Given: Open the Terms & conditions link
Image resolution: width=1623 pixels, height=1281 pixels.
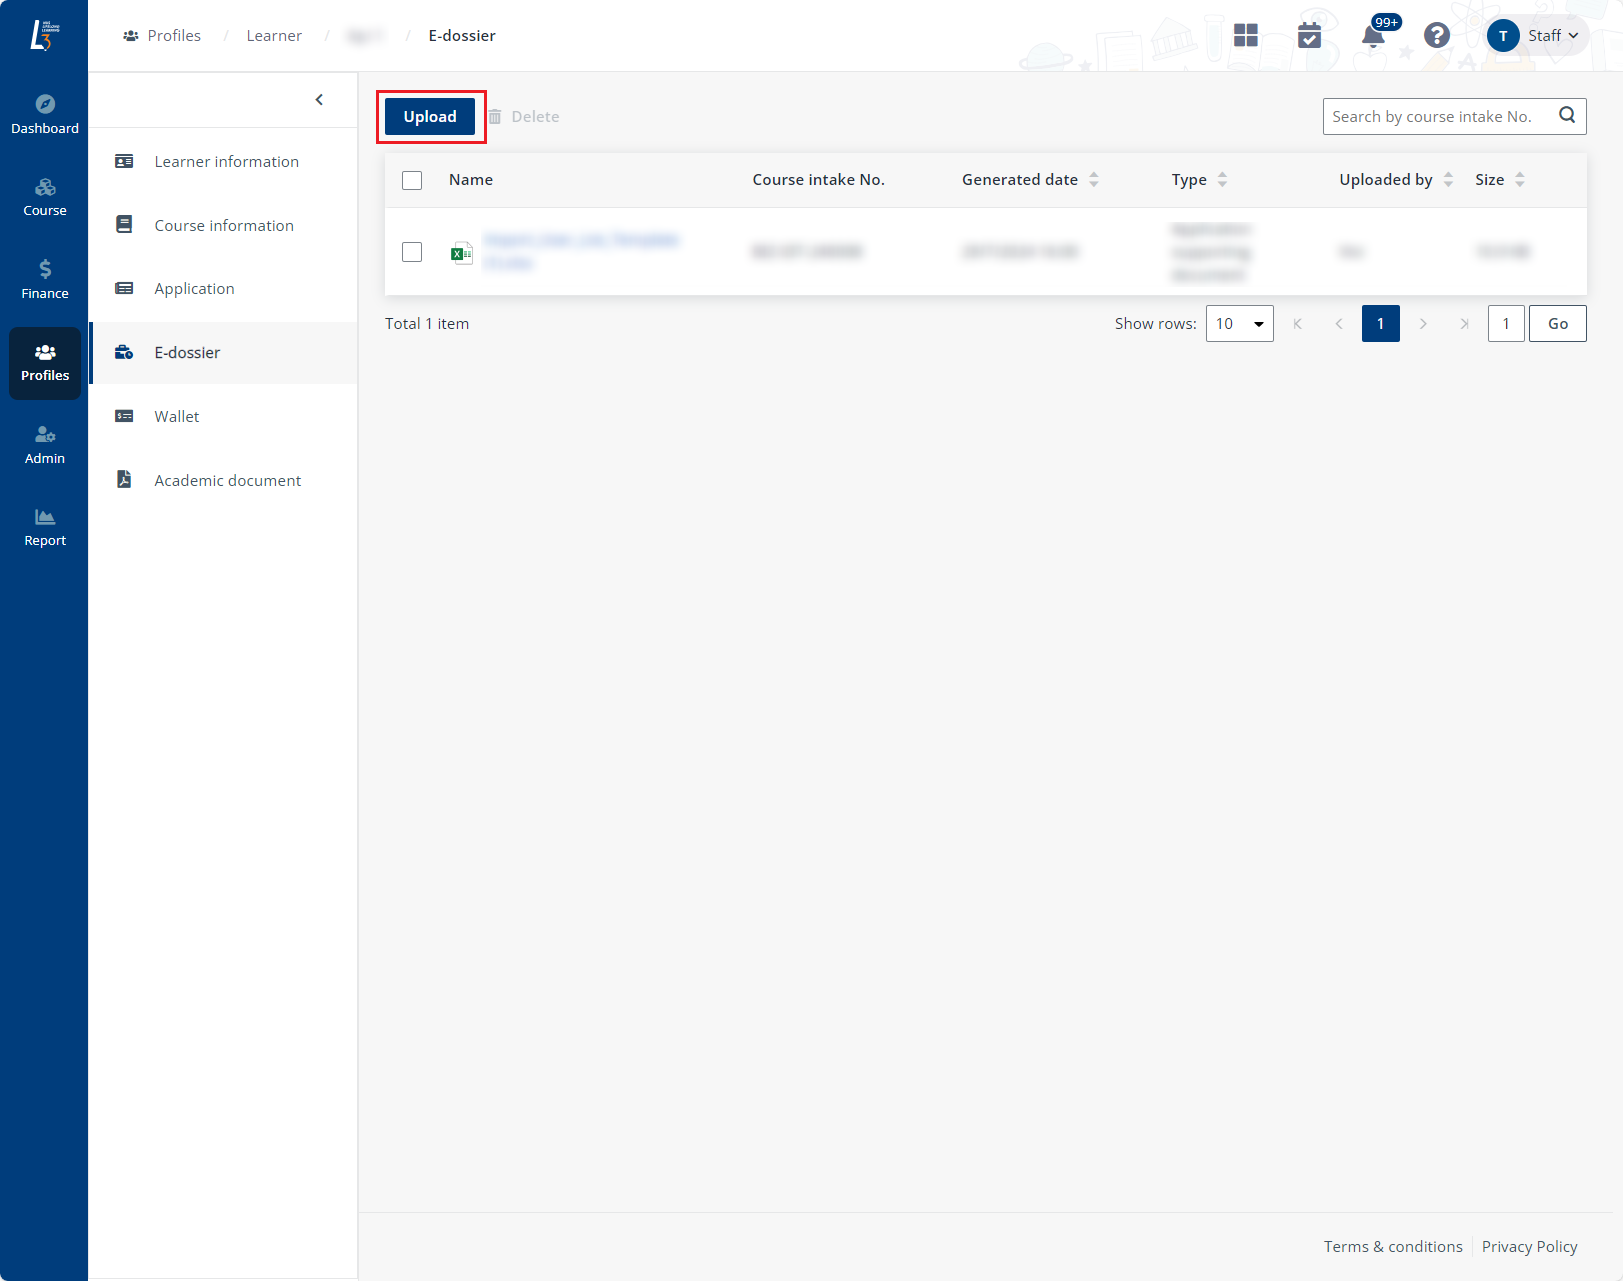Looking at the screenshot, I should point(1393,1246).
